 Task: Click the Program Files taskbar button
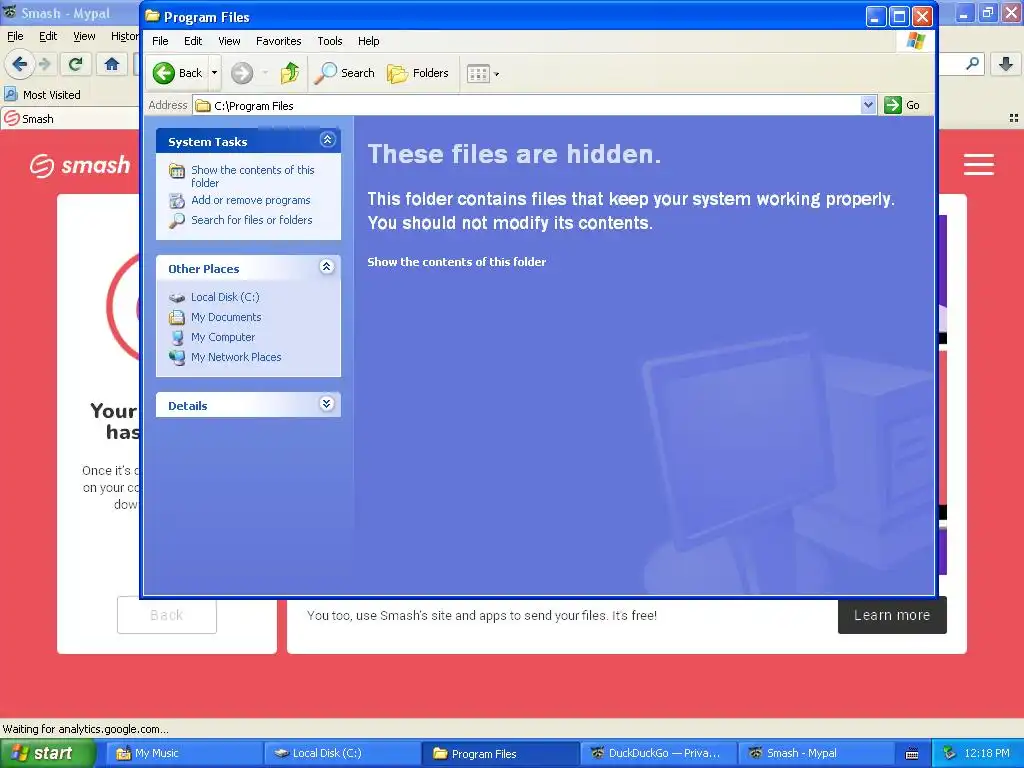pyautogui.click(x=500, y=754)
